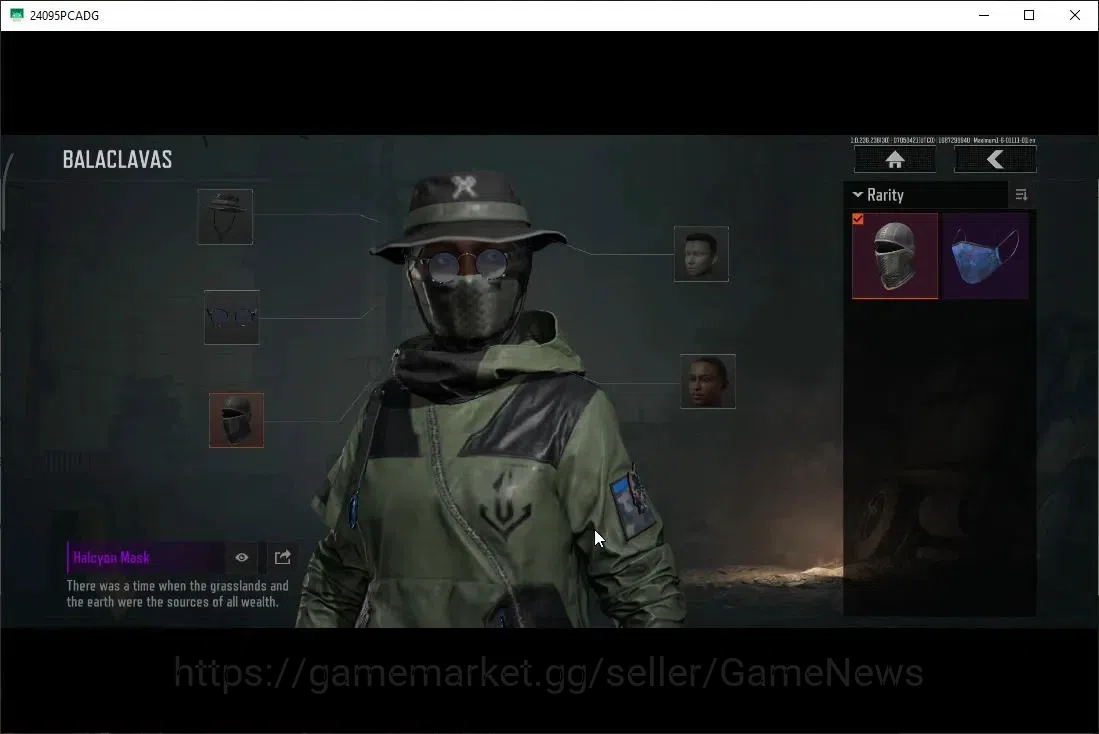Open the lower face head slot
Viewport: 1099px width, 734px height.
coord(708,381)
